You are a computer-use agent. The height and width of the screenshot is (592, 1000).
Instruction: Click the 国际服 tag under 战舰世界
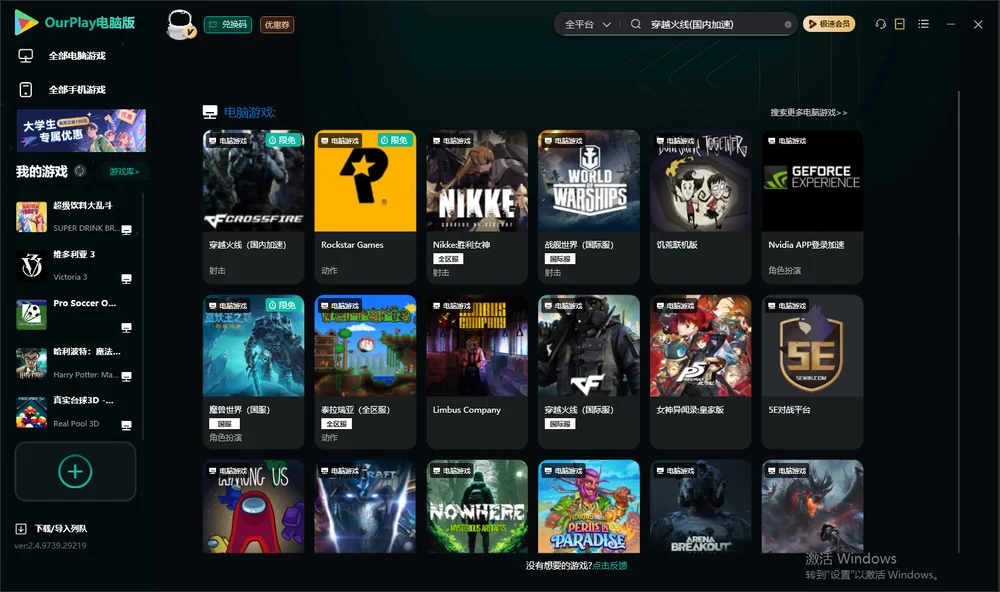(x=560, y=259)
